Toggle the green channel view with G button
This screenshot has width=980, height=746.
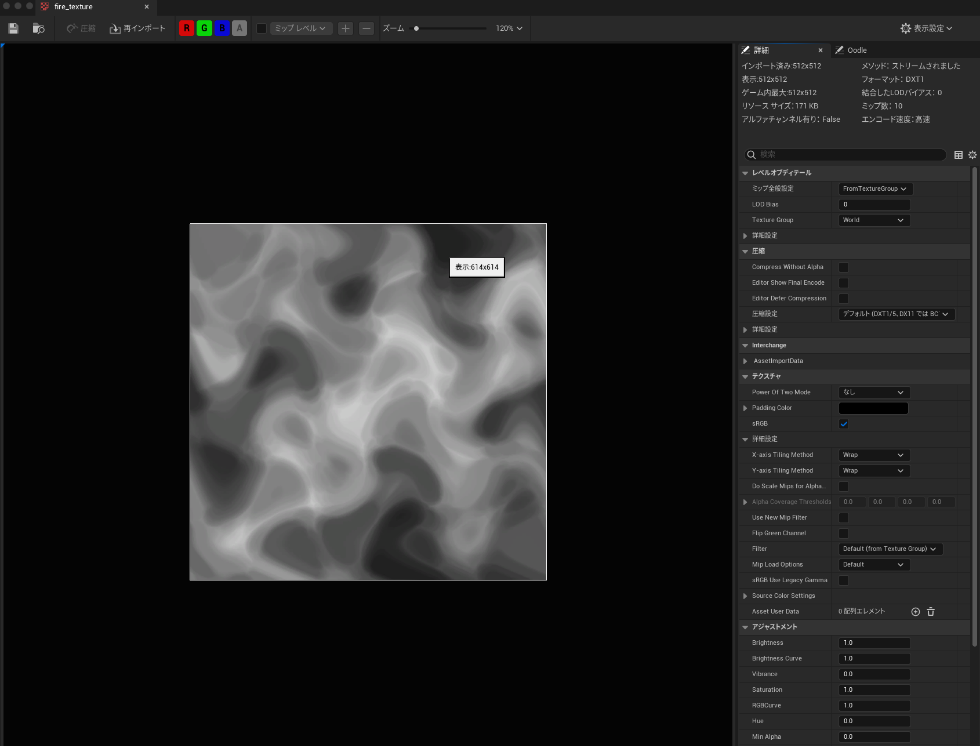(x=203, y=28)
